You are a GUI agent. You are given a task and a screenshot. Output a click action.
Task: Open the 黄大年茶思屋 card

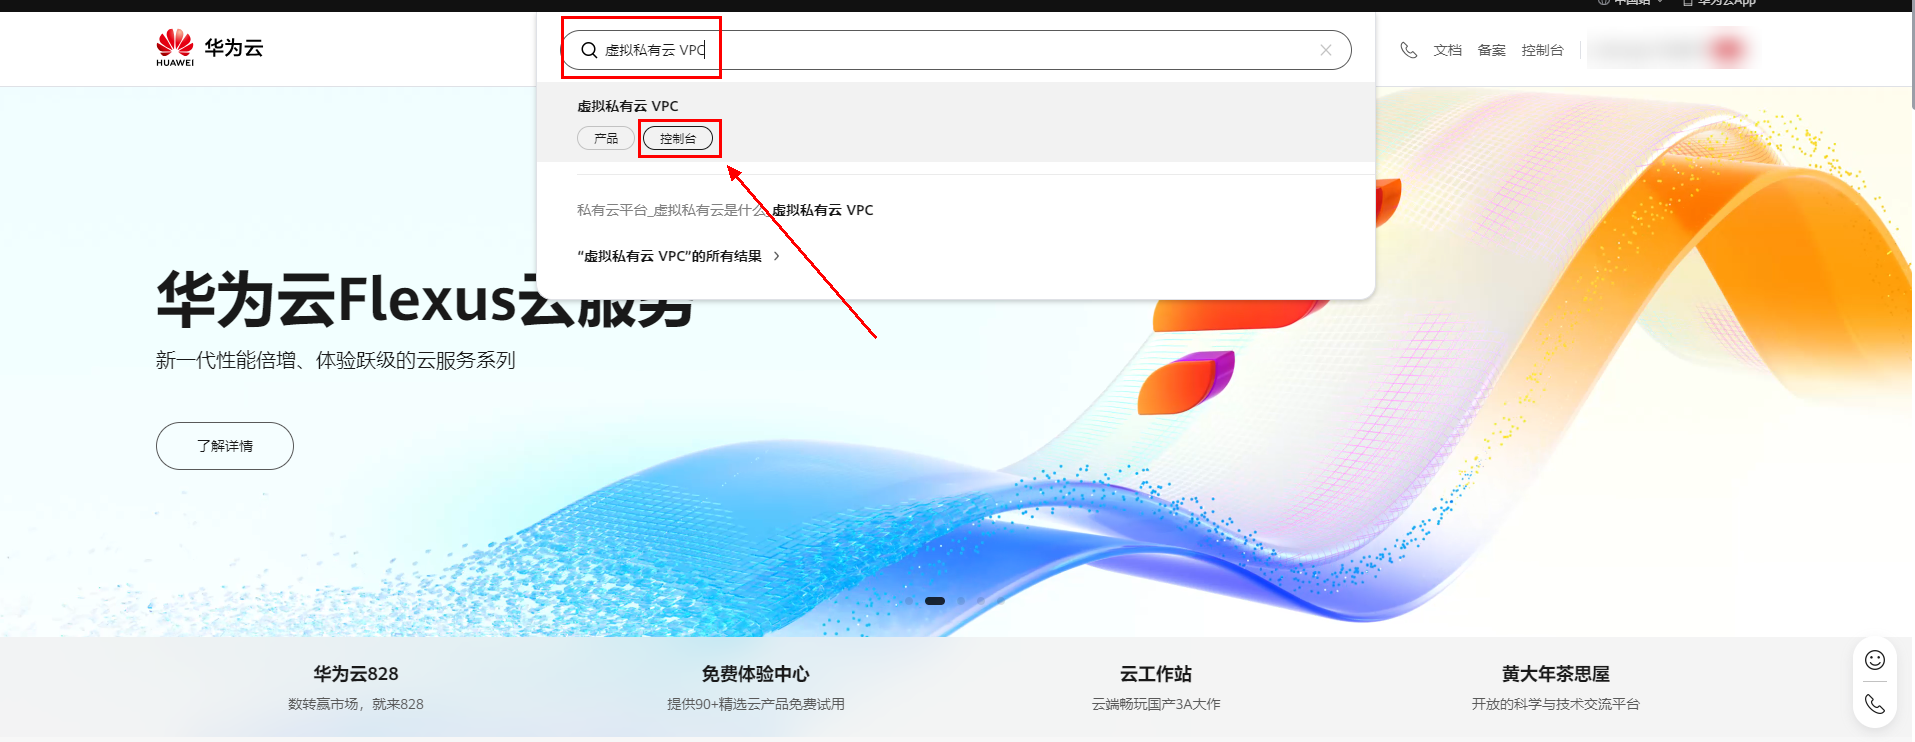click(x=1556, y=688)
